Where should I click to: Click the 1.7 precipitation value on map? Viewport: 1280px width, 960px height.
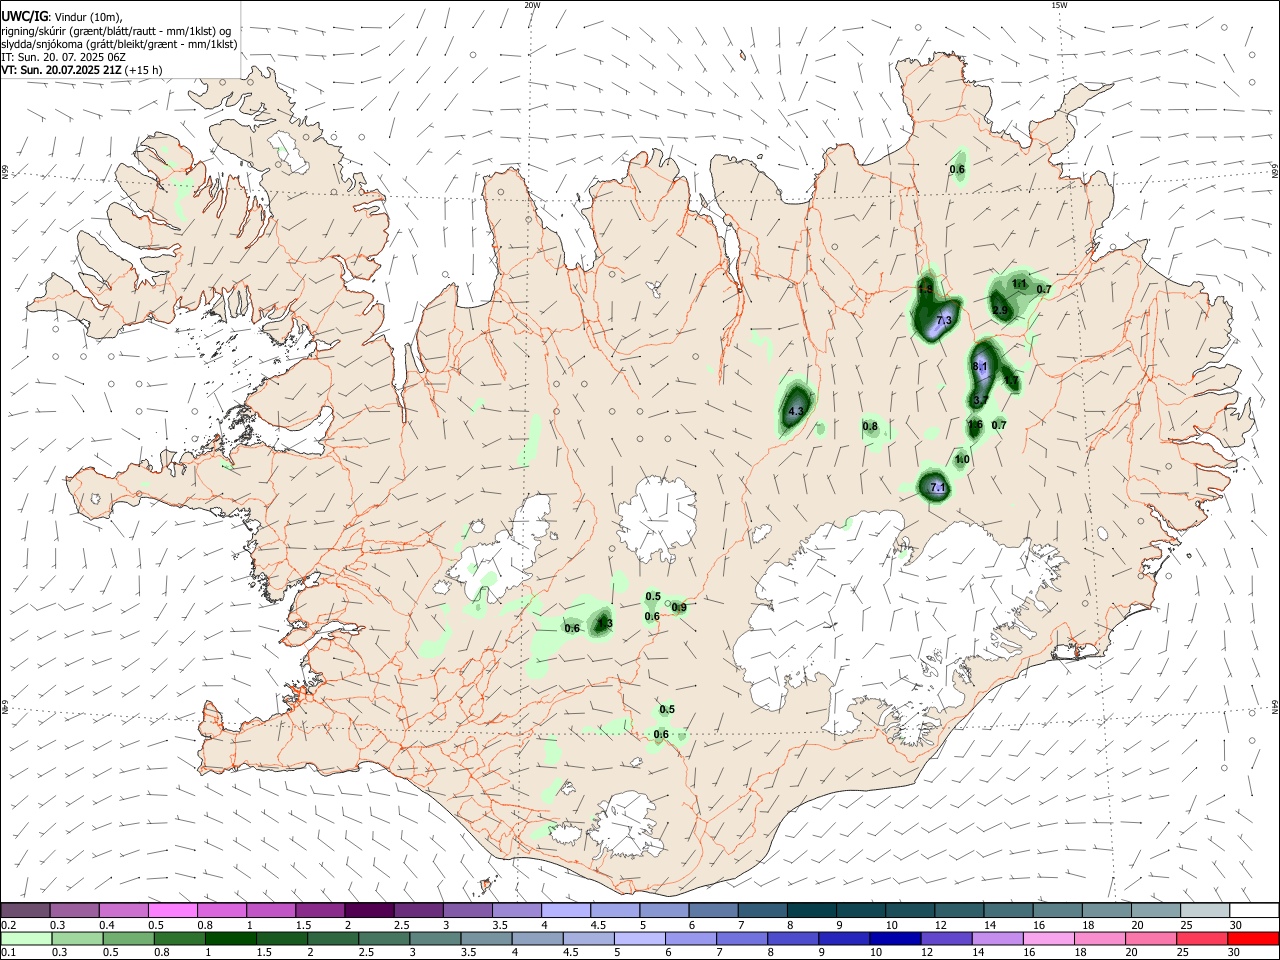pos(1011,380)
